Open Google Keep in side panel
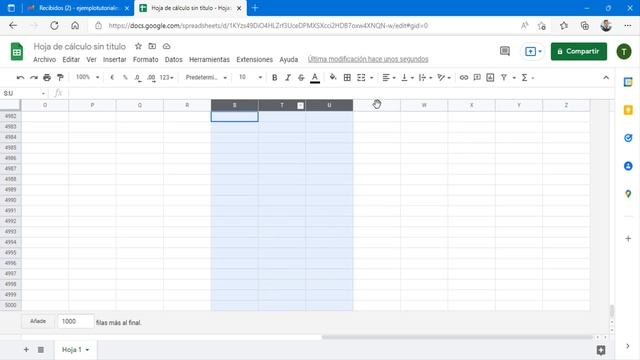Viewport: 640px width, 360px height. pyautogui.click(x=628, y=110)
